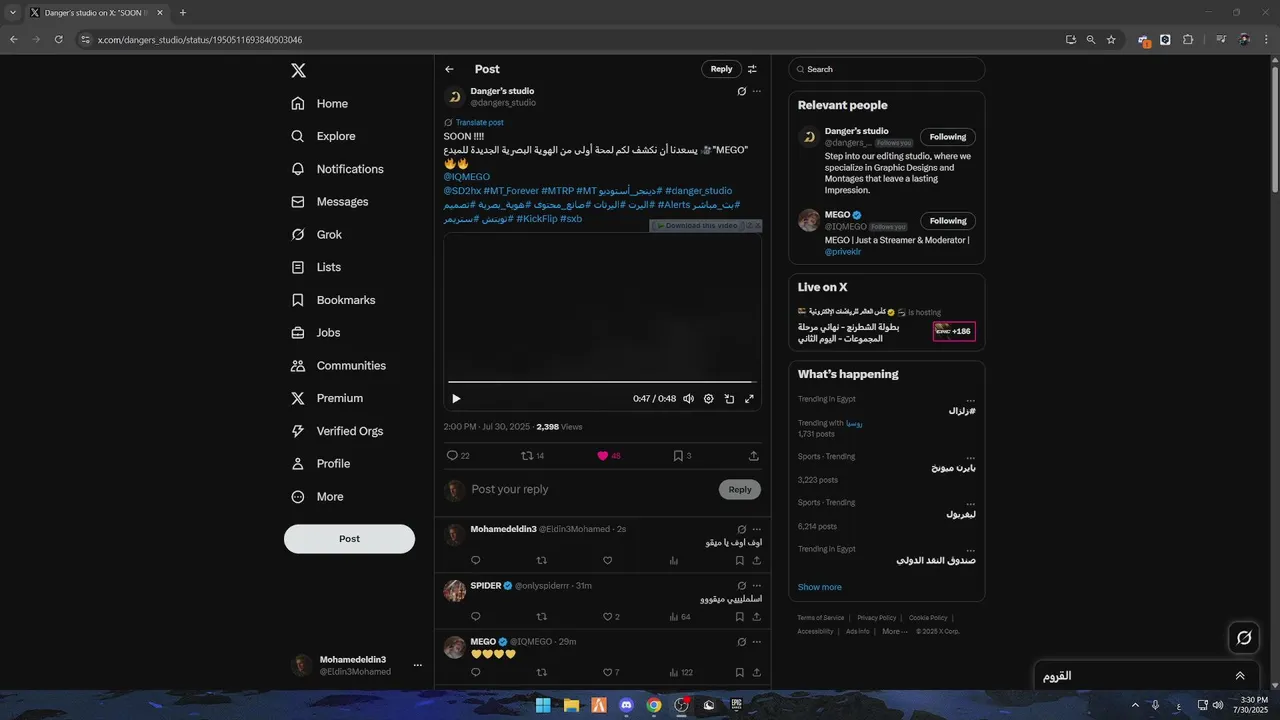
Task: Expand video to fullscreen
Action: pyautogui.click(x=749, y=399)
